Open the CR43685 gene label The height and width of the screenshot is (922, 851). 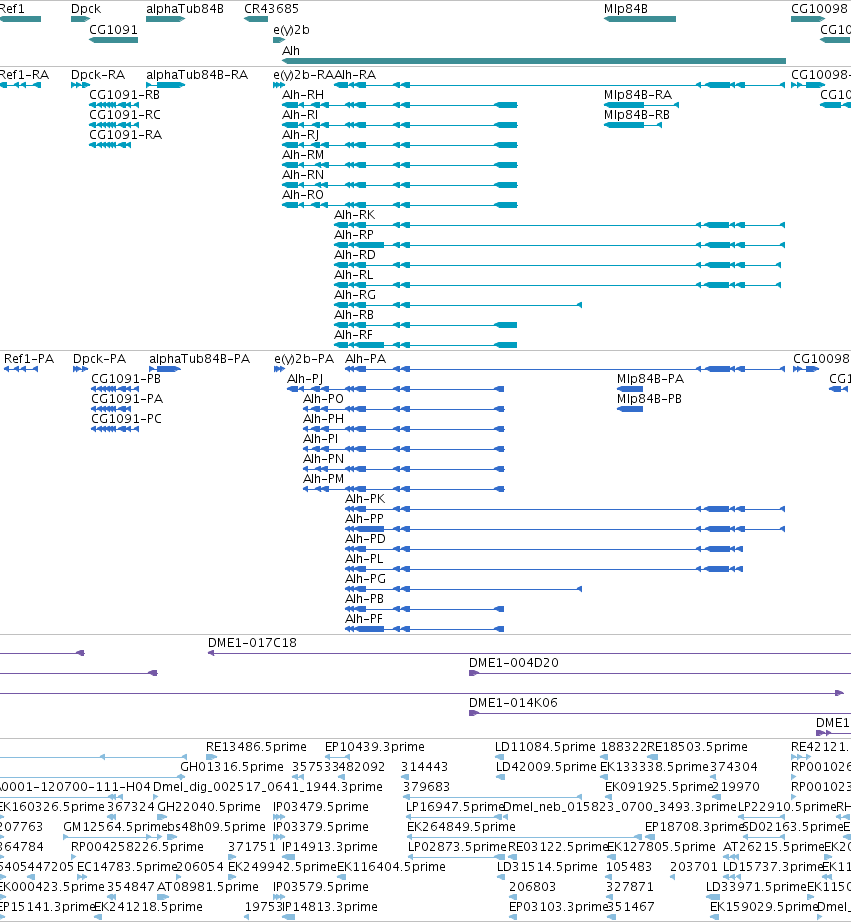tap(271, 9)
